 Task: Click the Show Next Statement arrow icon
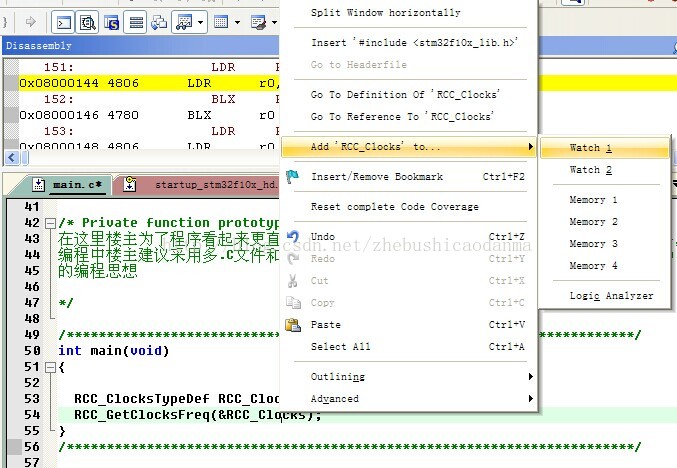[30, 21]
